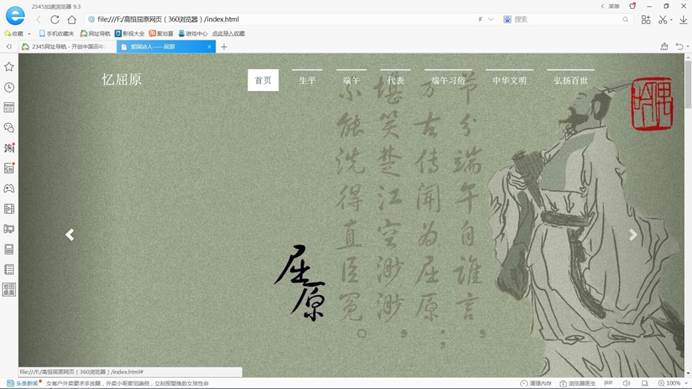The height and width of the screenshot is (389, 692).
Task: Open the downloads arrow icon in toolbar
Action: tap(683, 19)
